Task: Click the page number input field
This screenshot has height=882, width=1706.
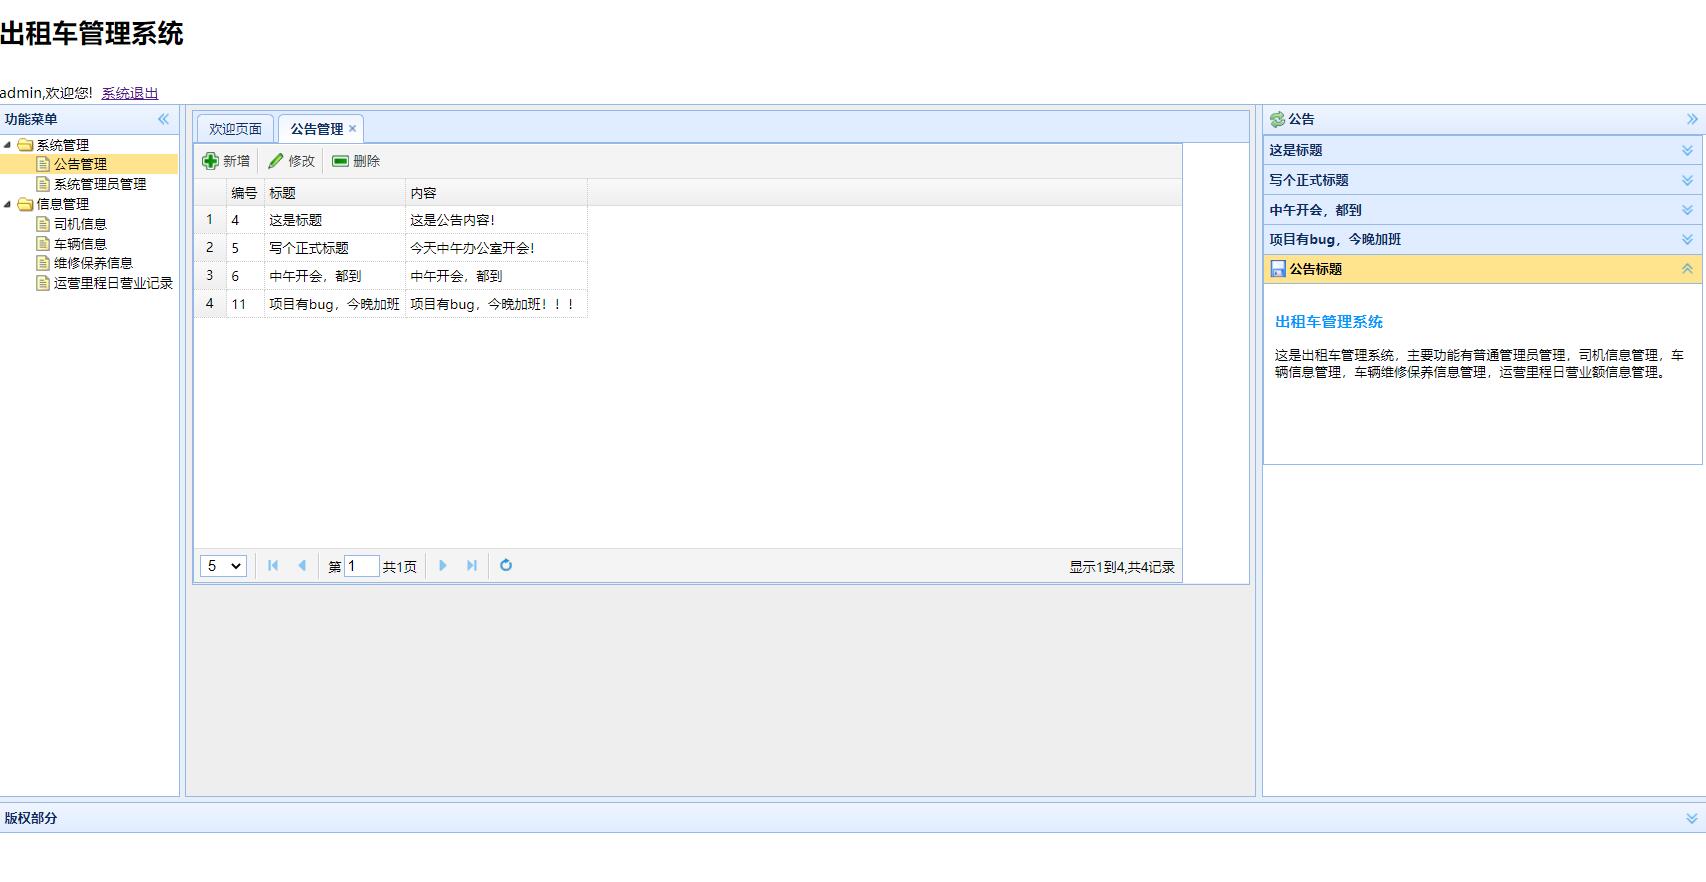Action: point(361,566)
